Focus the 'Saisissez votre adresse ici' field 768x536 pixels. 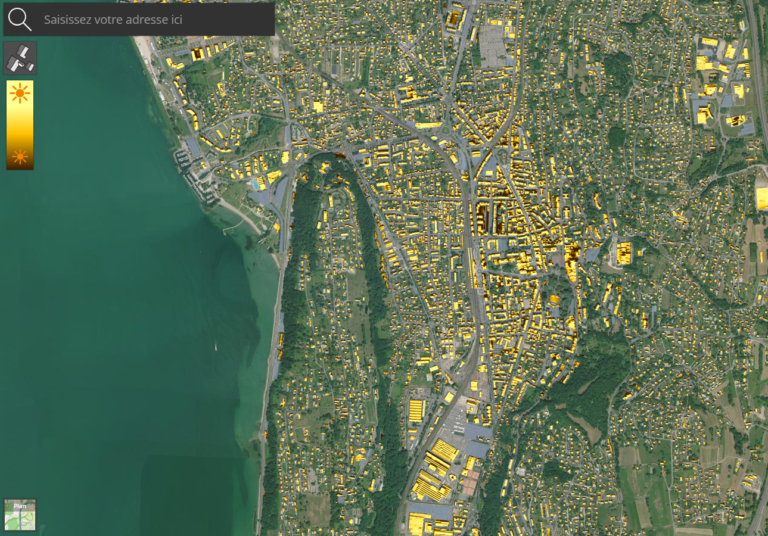[x=155, y=19]
